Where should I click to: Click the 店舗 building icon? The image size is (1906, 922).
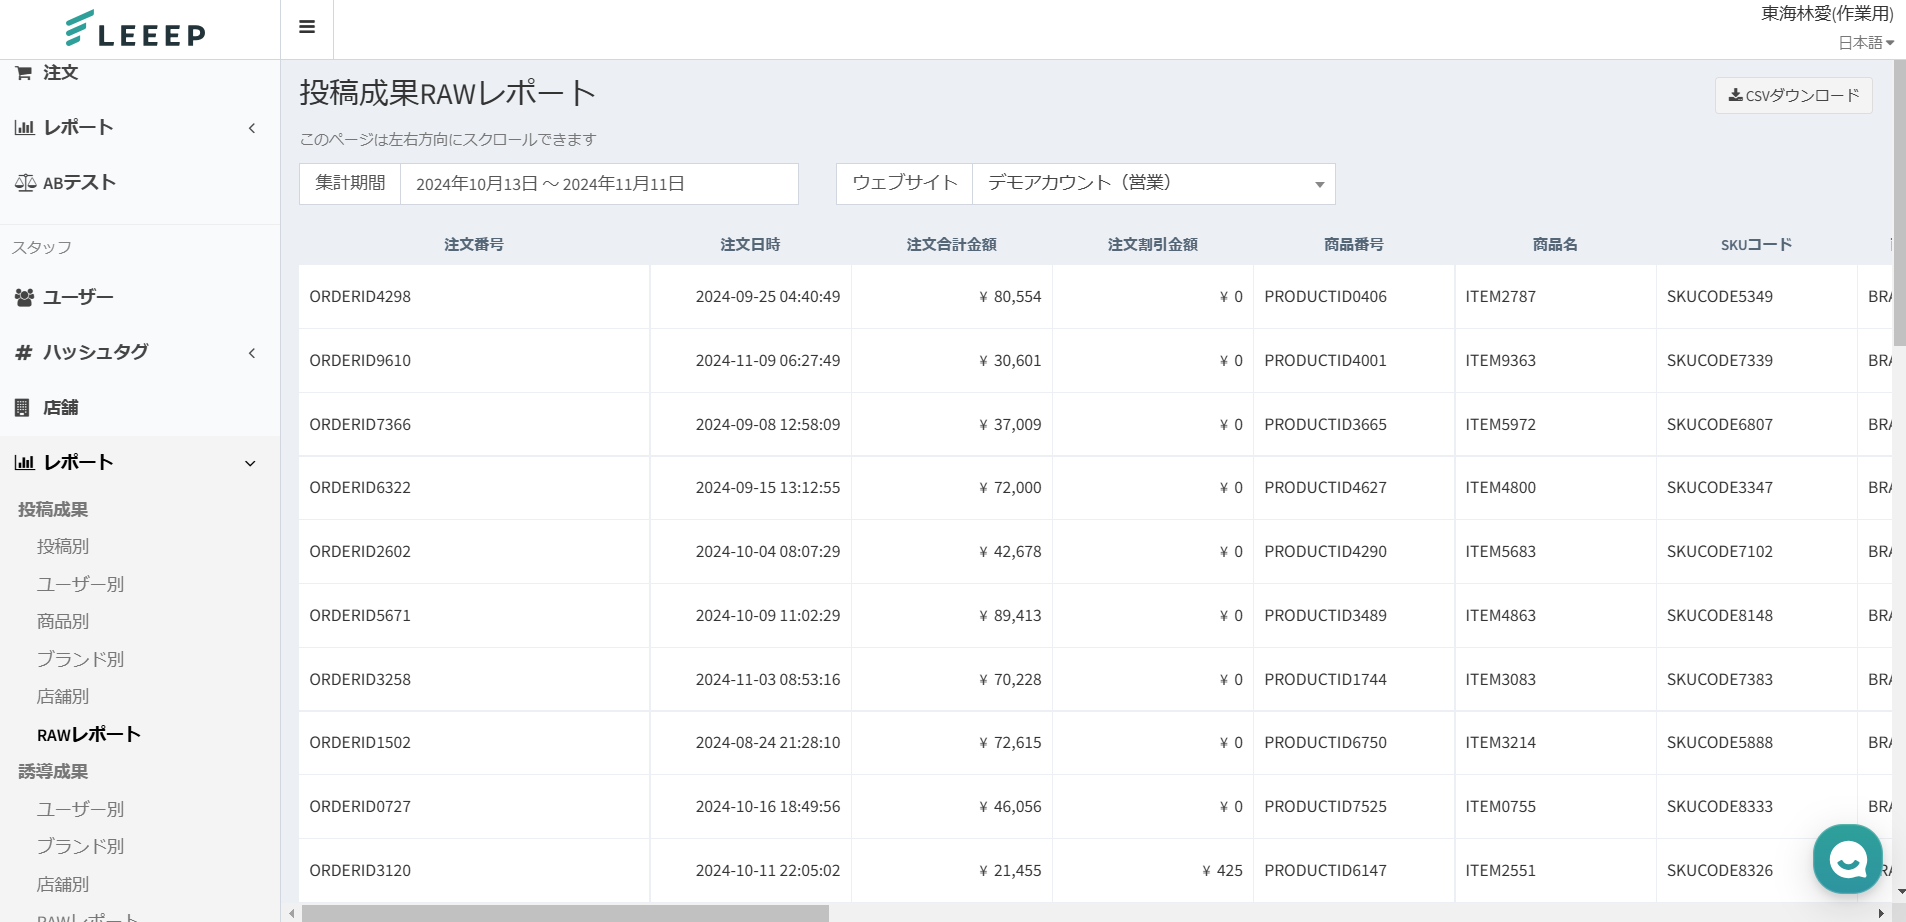[x=22, y=408]
